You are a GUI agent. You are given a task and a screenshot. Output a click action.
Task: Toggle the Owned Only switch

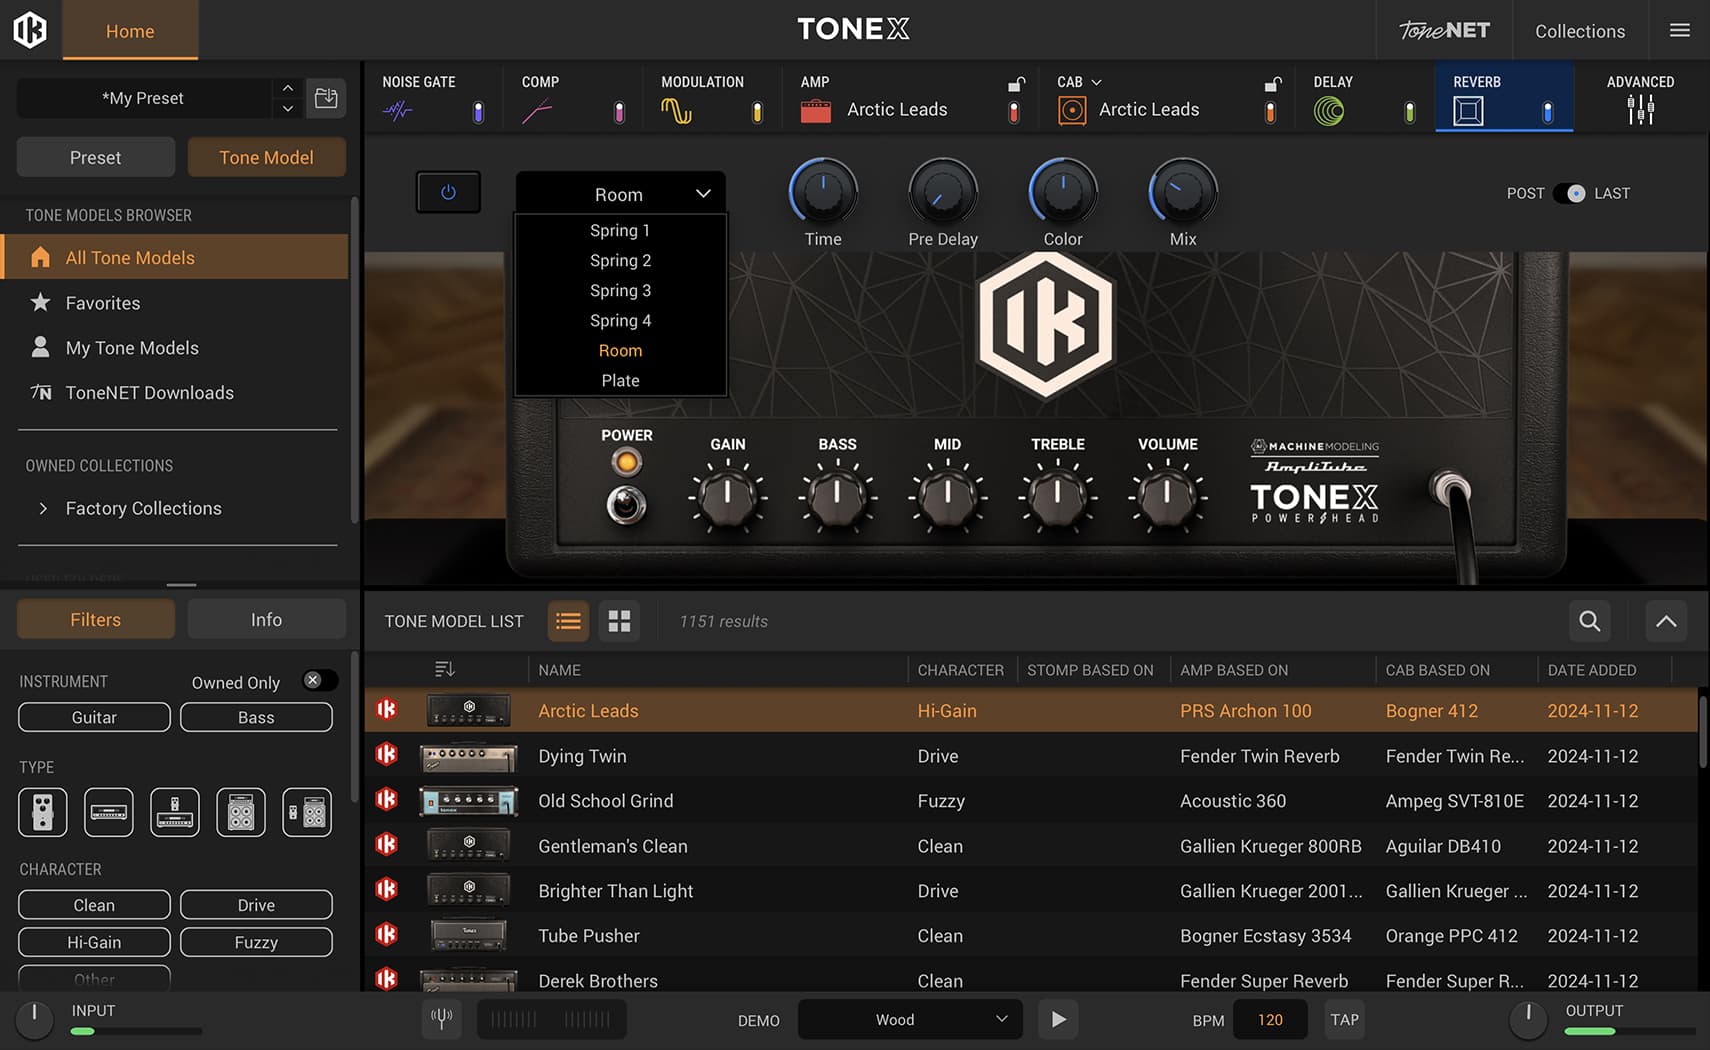click(x=318, y=681)
